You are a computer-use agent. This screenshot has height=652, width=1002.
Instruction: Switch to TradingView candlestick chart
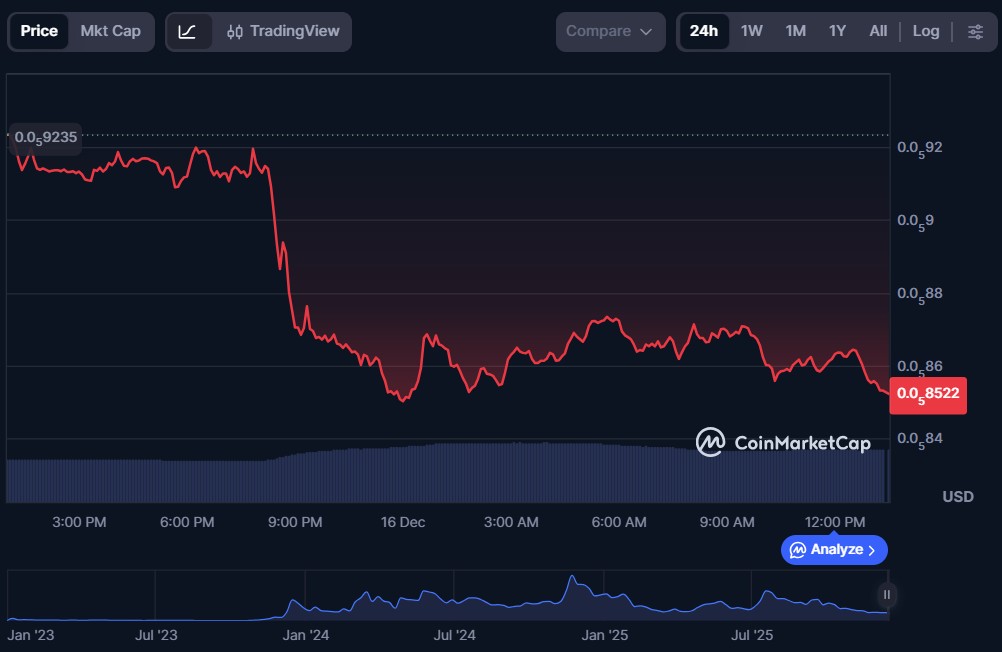[x=283, y=31]
